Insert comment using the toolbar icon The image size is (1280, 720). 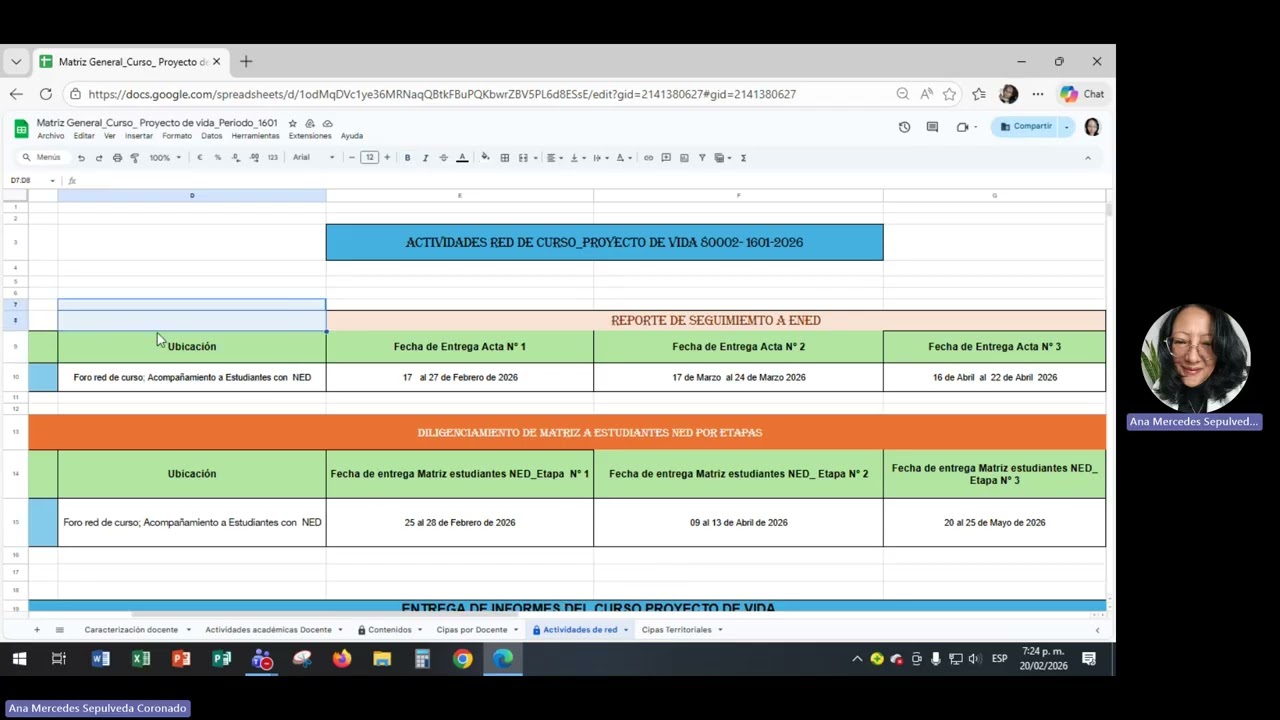[666, 158]
